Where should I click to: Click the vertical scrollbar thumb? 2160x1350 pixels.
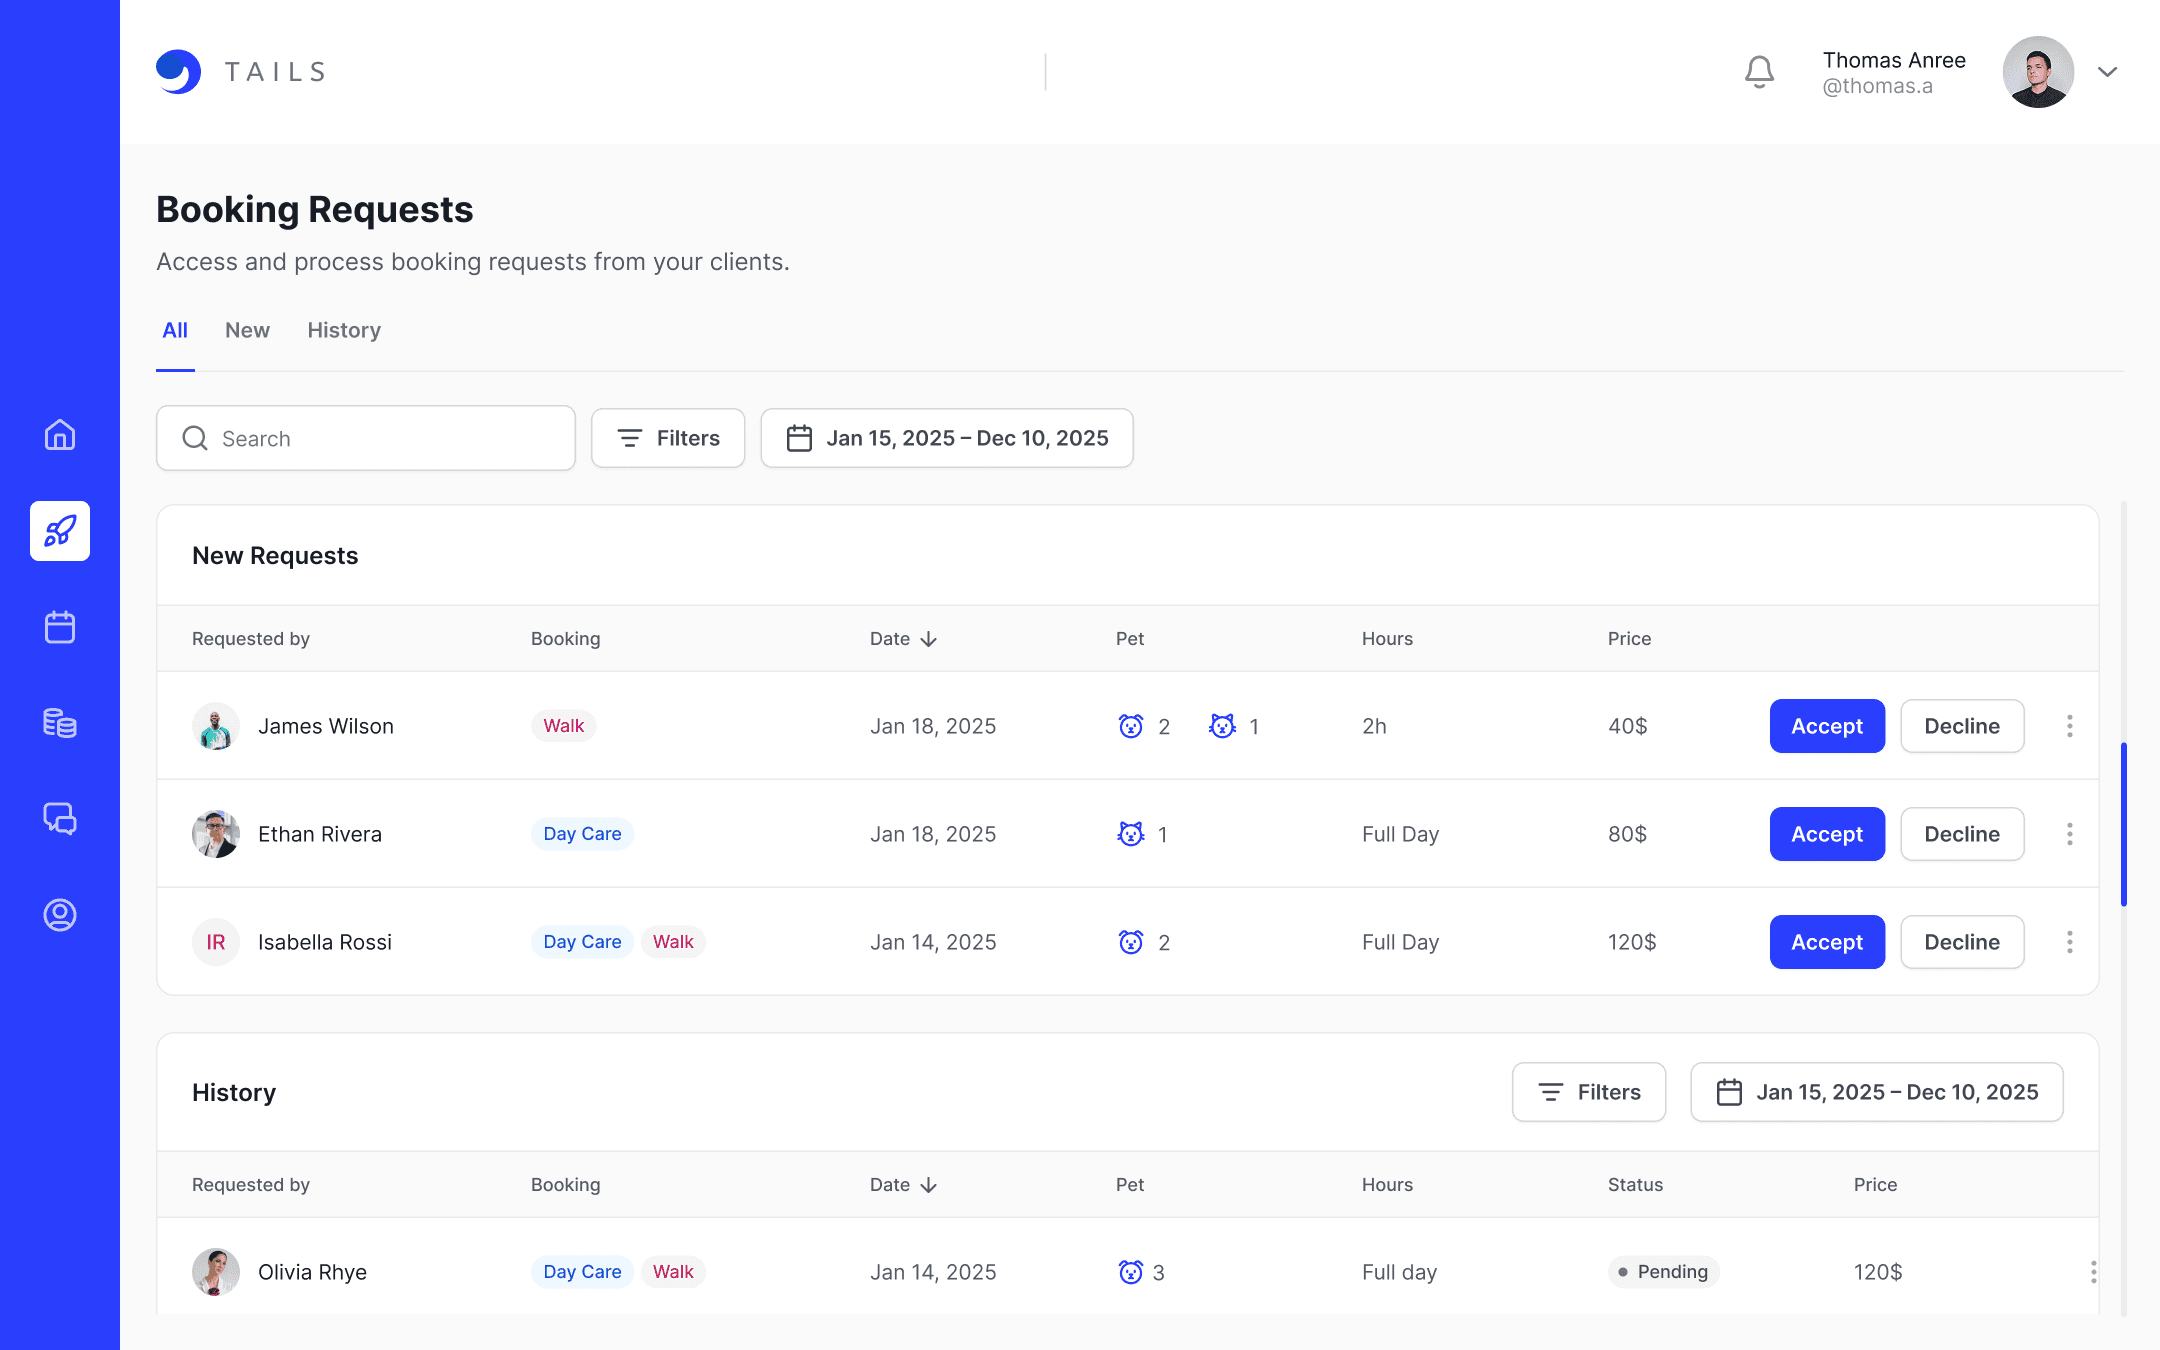coord(2123,825)
